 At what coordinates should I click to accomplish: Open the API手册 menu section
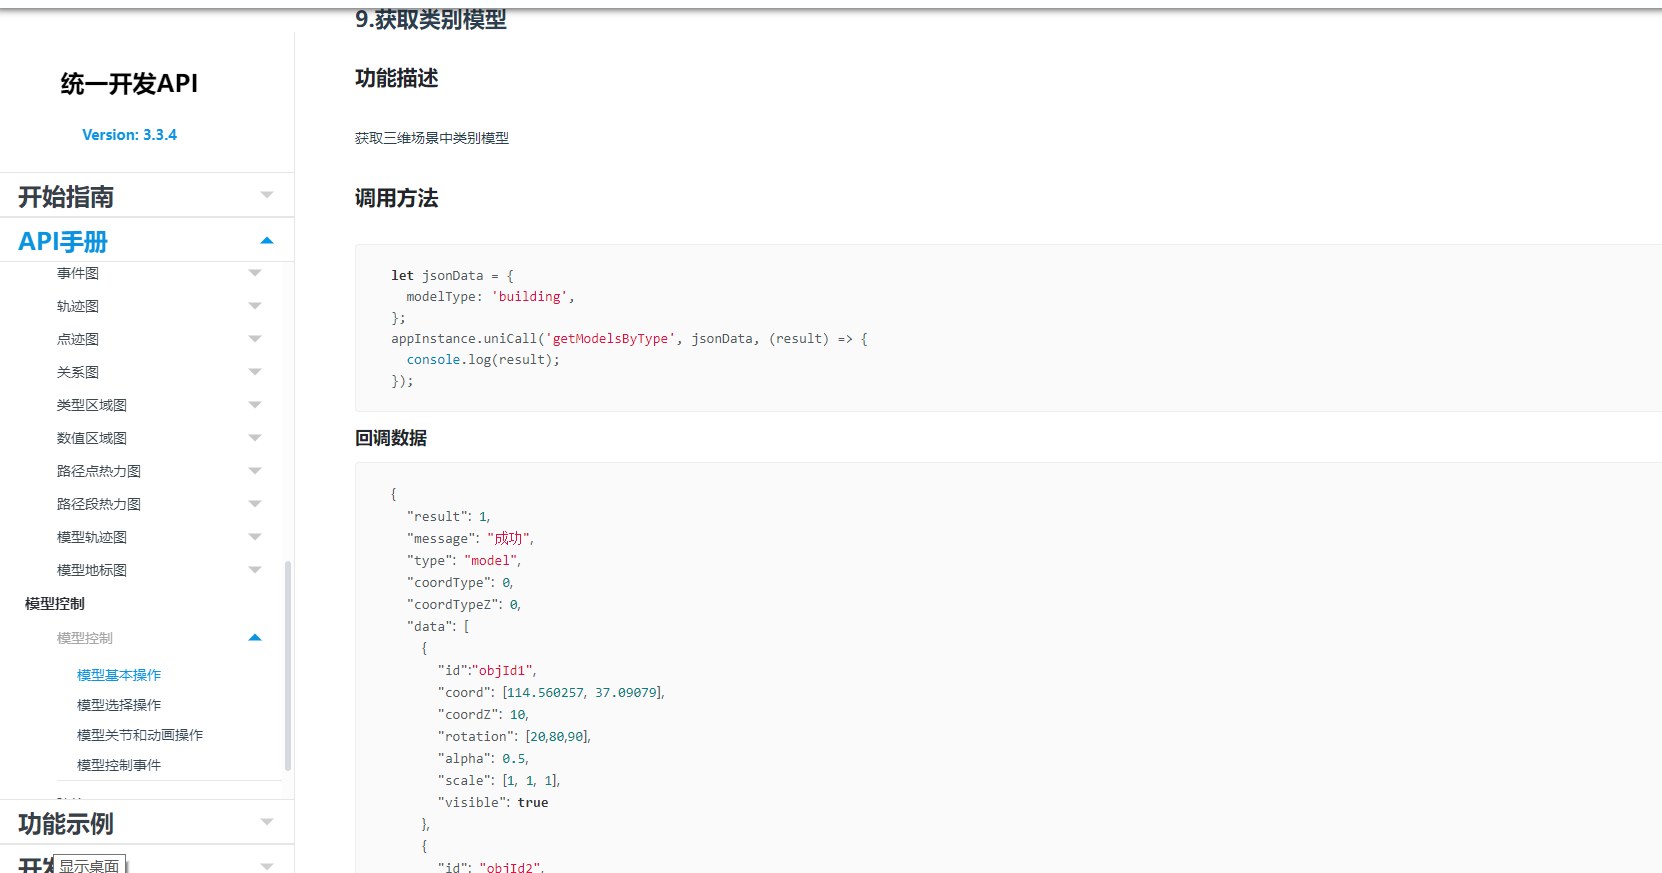63,241
